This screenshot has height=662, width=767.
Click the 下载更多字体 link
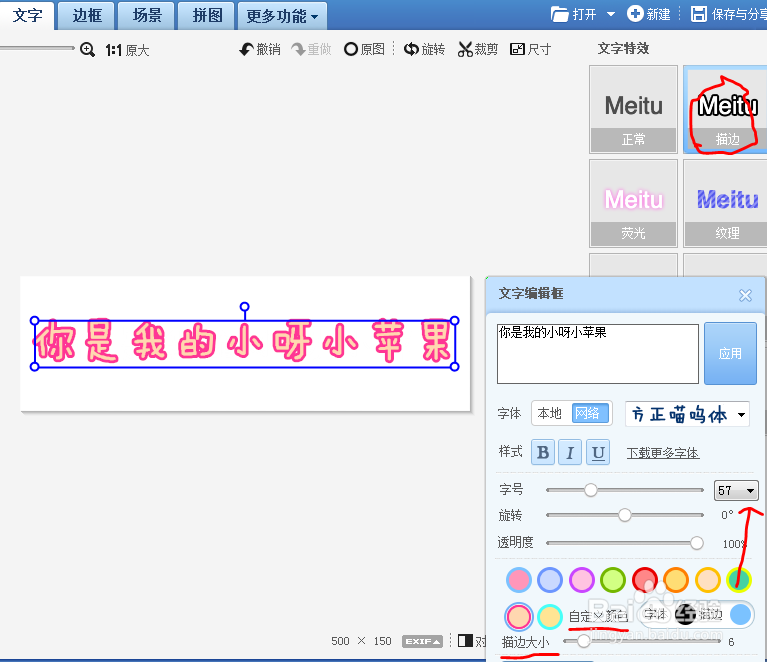[663, 453]
